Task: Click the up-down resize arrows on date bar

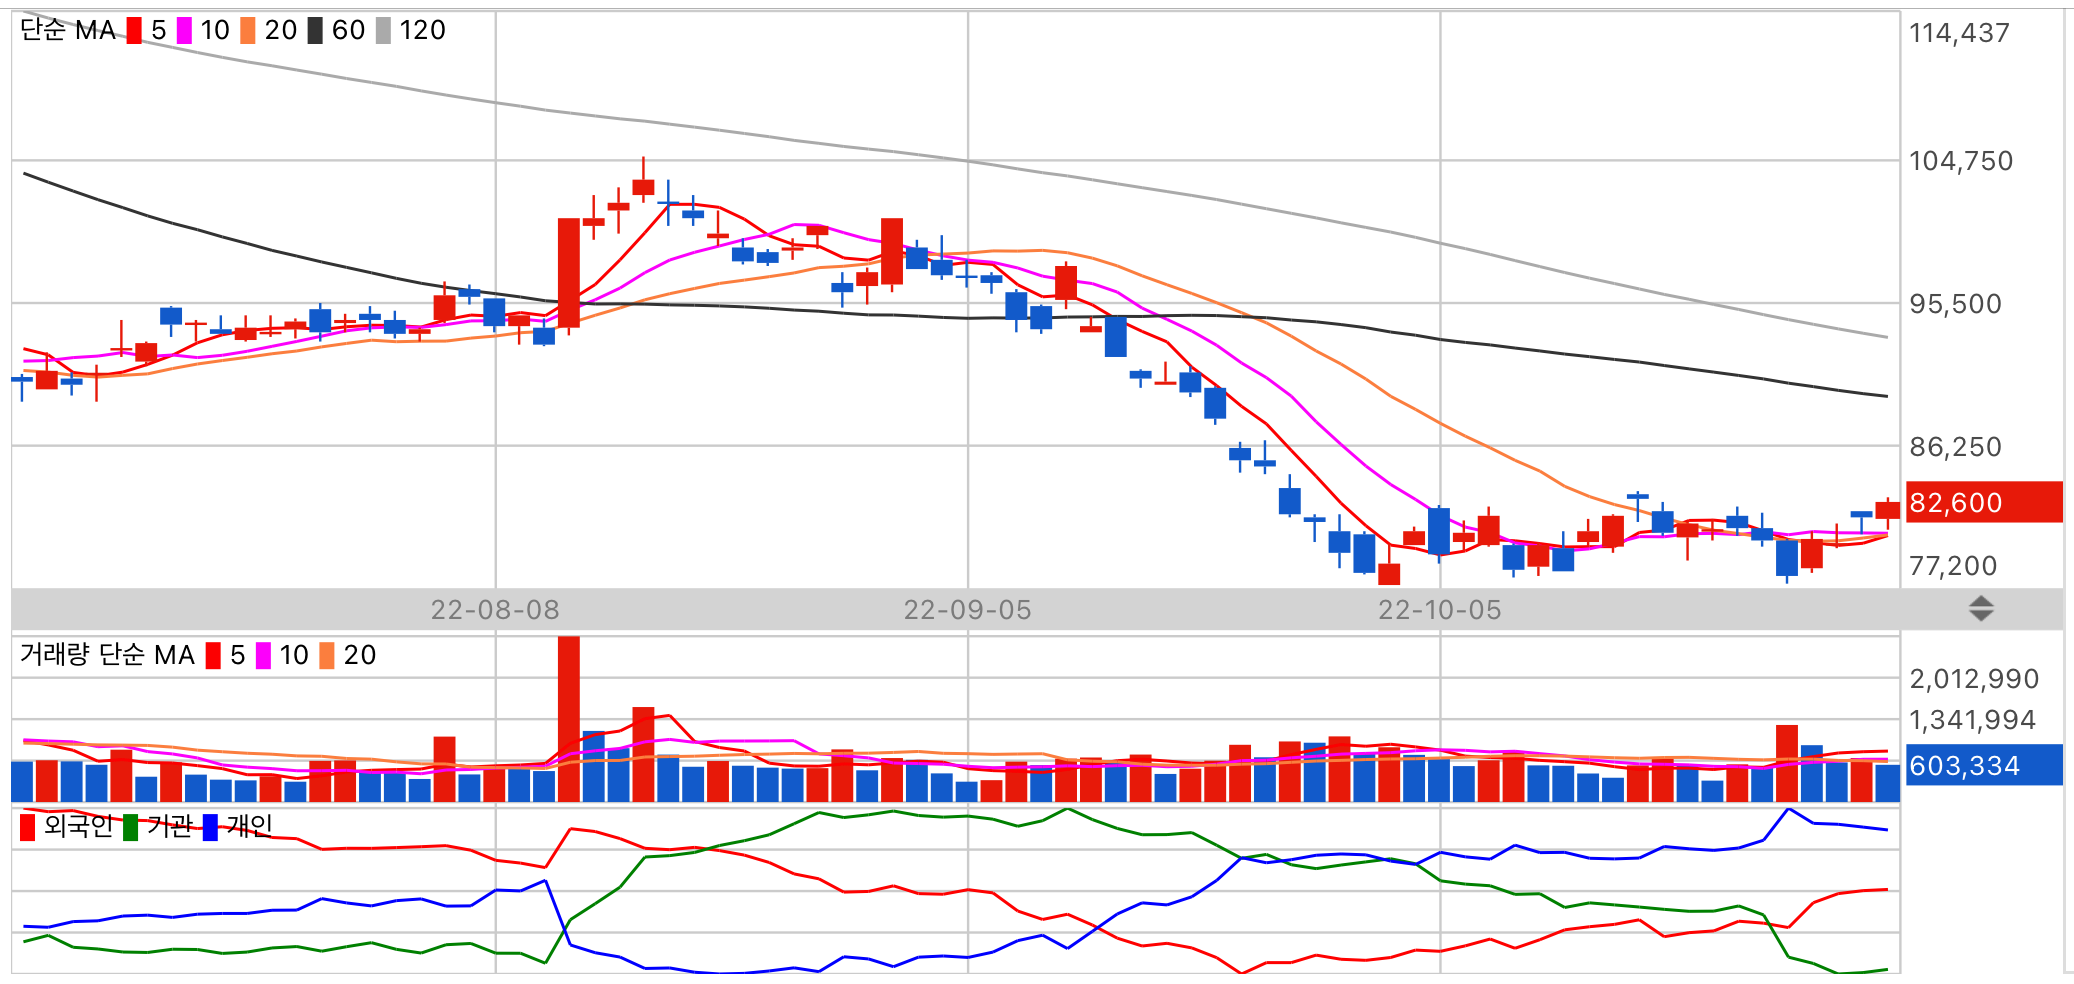Action: pos(1981,608)
